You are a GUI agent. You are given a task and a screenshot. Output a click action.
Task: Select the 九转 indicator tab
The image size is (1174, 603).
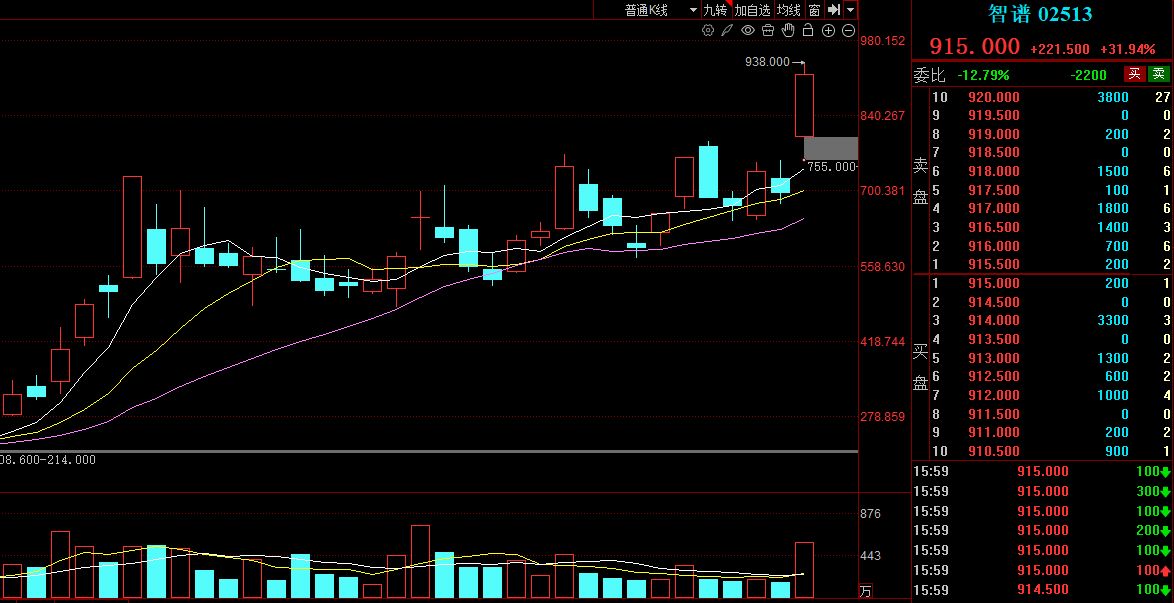(715, 10)
